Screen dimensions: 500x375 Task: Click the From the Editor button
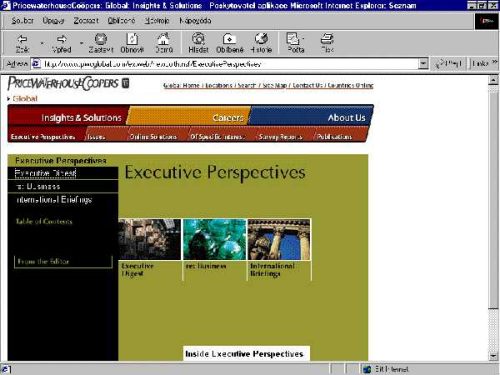point(63,261)
